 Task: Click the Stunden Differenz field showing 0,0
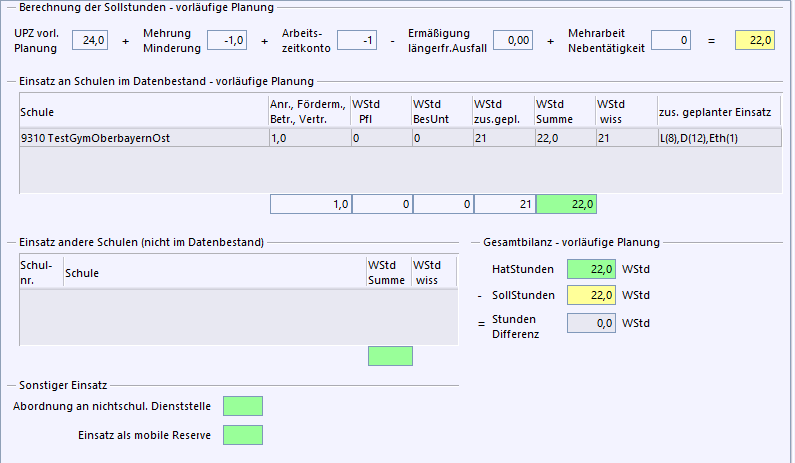pos(591,323)
